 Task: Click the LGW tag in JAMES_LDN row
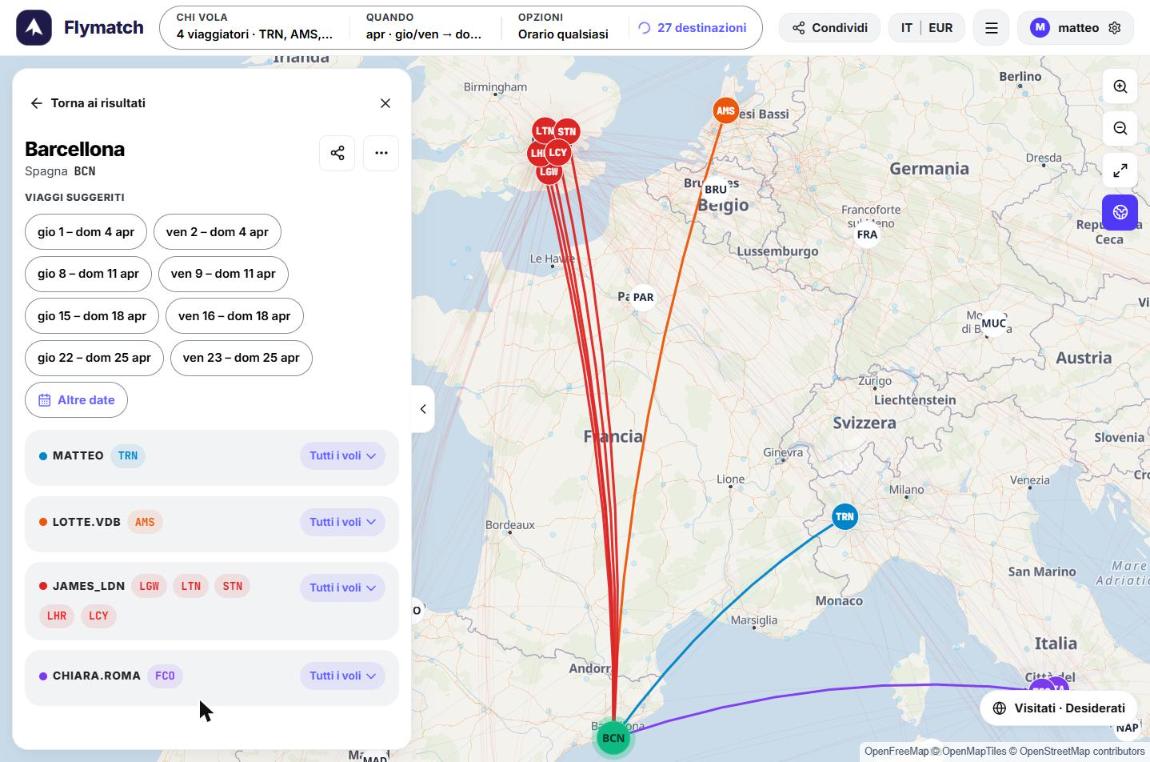pyautogui.click(x=149, y=586)
